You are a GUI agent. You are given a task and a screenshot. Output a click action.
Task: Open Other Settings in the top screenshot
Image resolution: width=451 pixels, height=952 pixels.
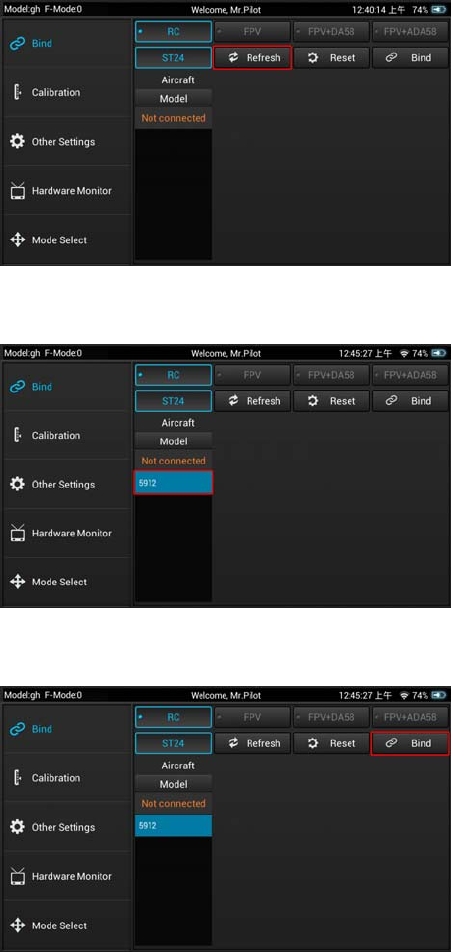point(66,141)
